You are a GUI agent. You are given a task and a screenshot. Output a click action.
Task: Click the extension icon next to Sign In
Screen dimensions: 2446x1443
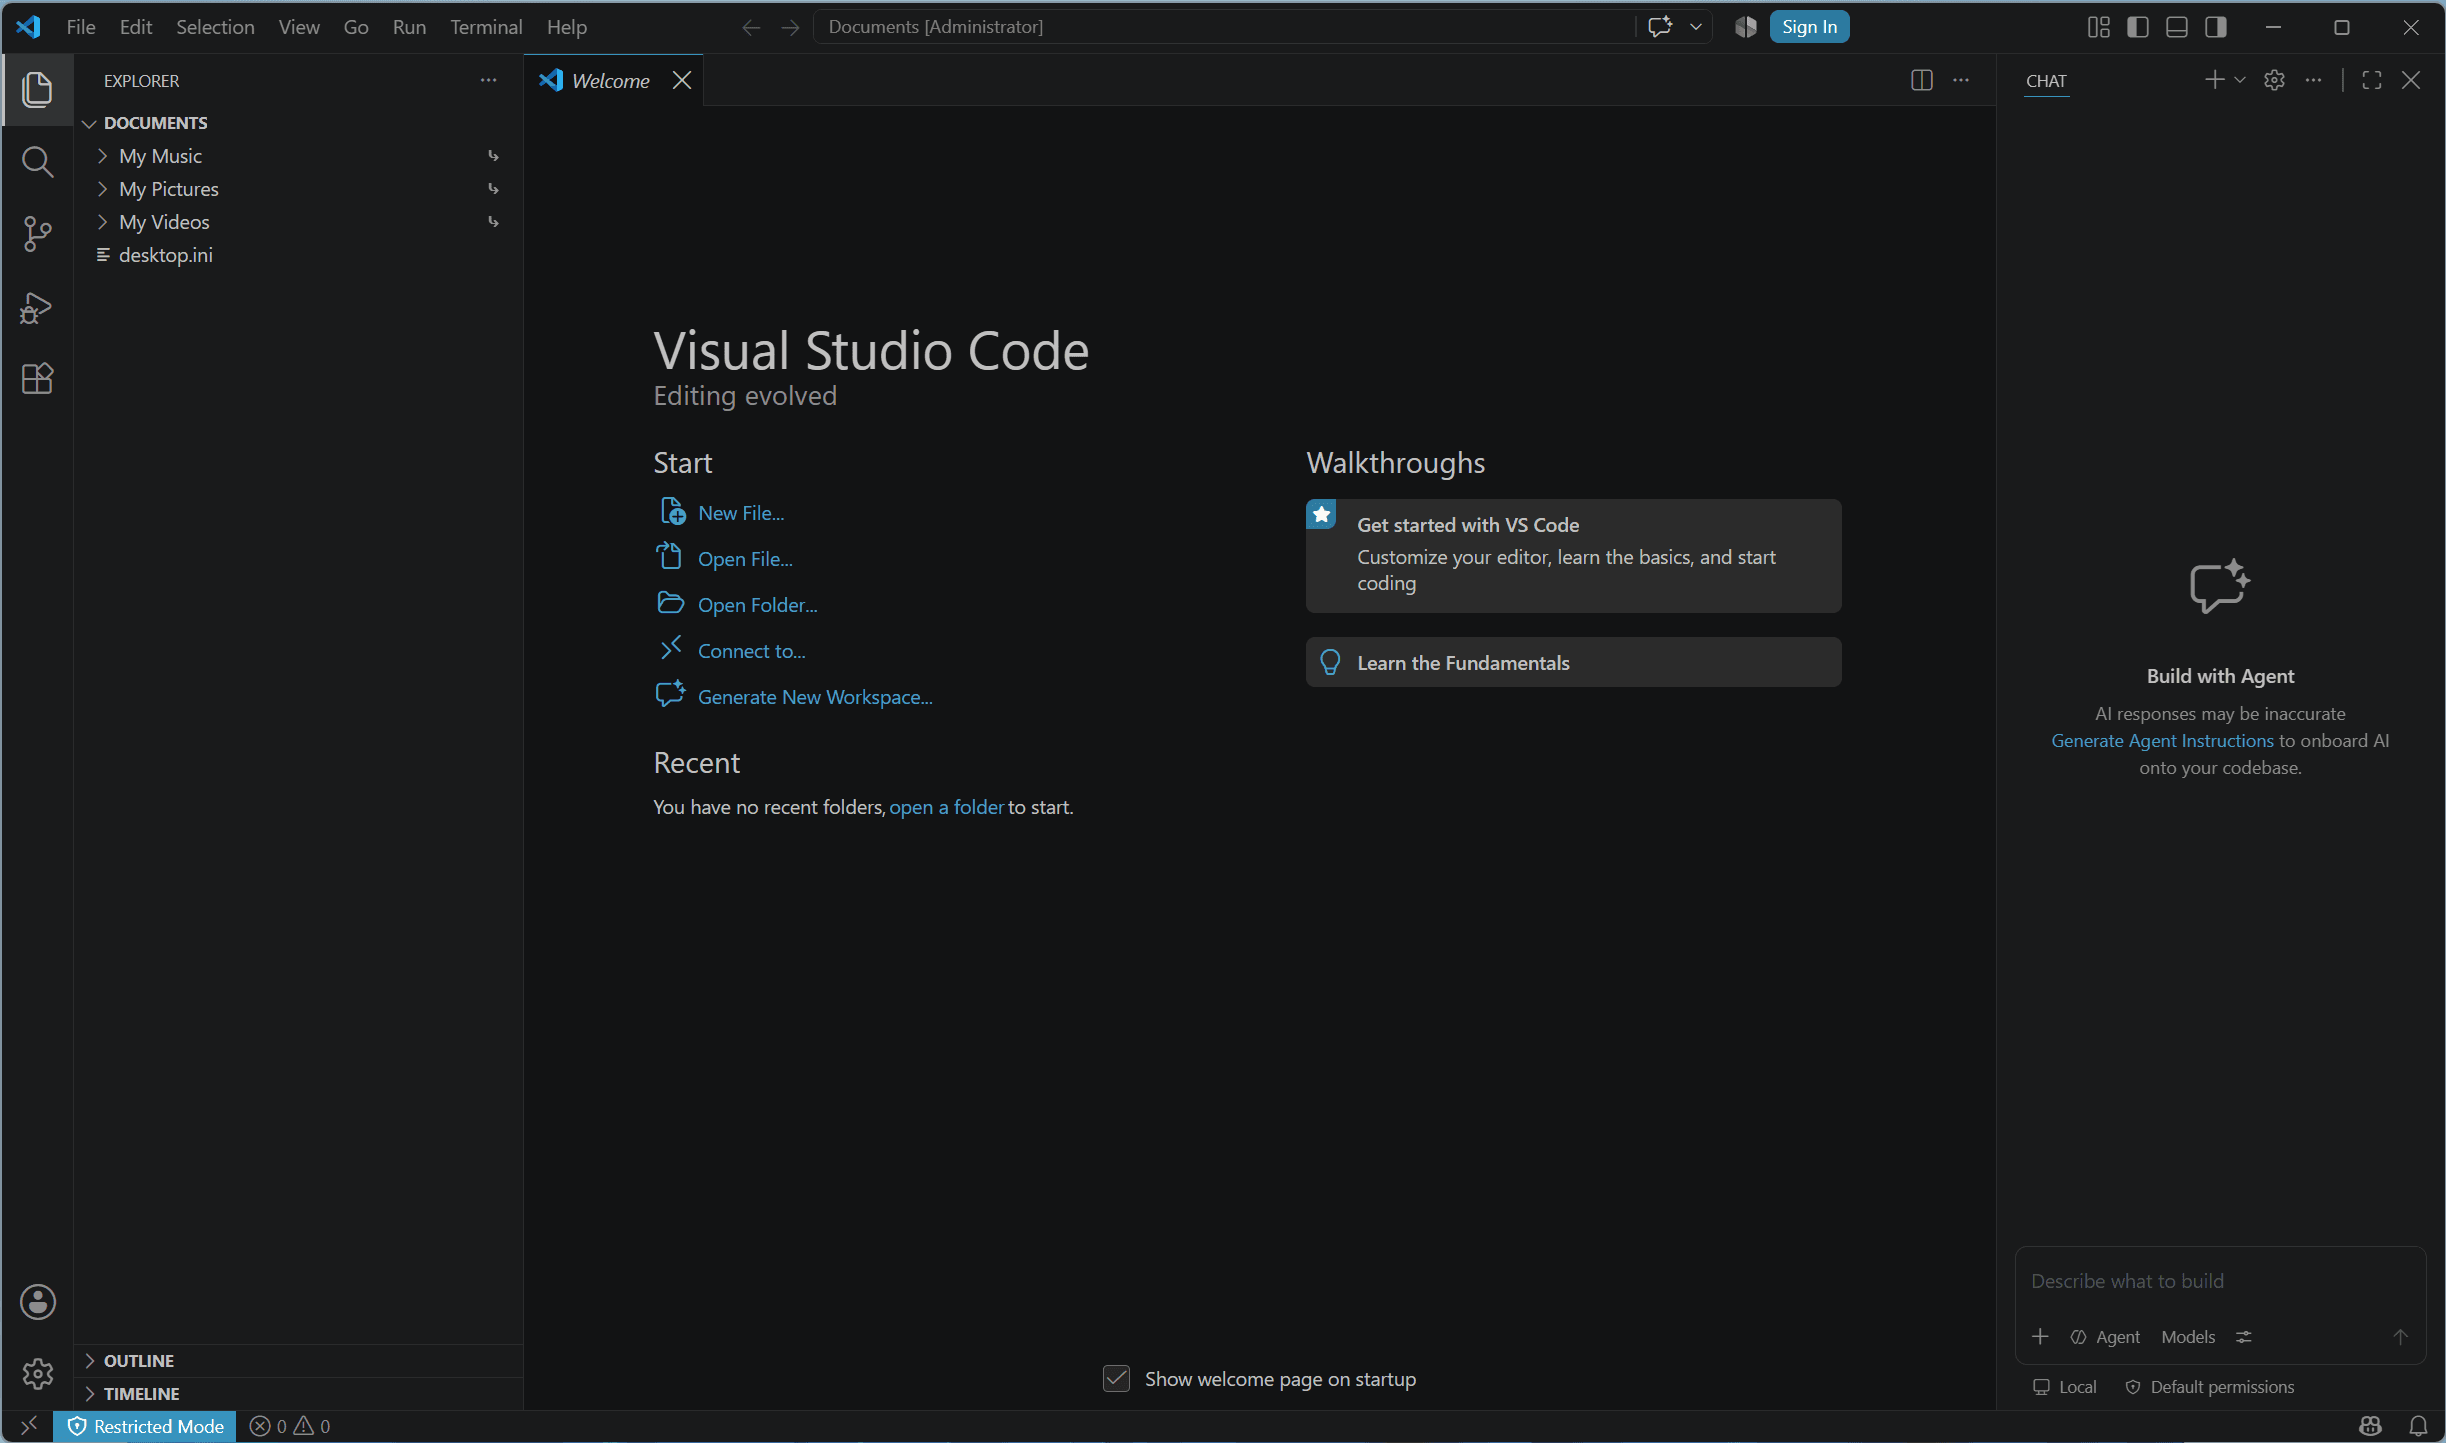(1745, 27)
